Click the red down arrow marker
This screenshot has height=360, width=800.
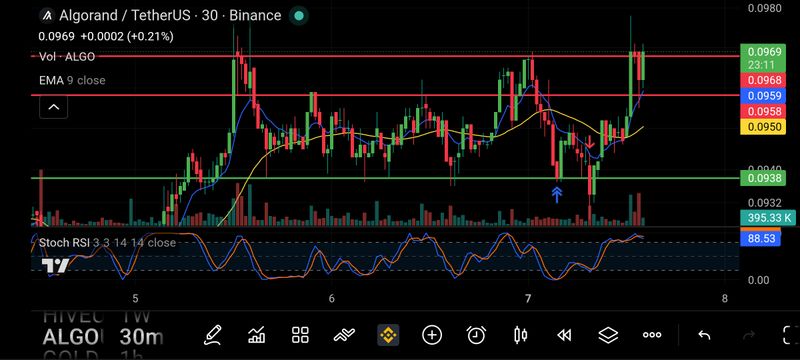coord(590,142)
